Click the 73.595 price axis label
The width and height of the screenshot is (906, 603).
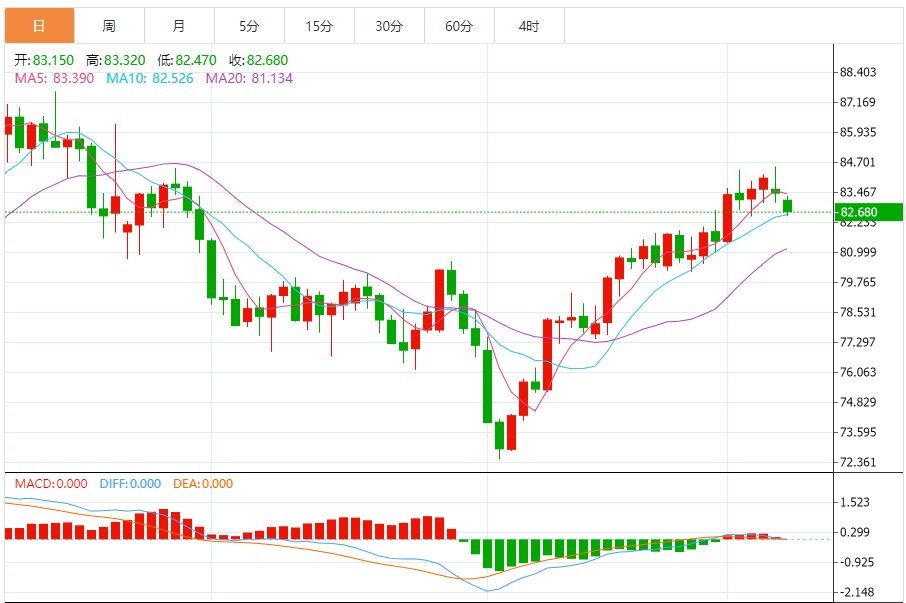pos(857,432)
